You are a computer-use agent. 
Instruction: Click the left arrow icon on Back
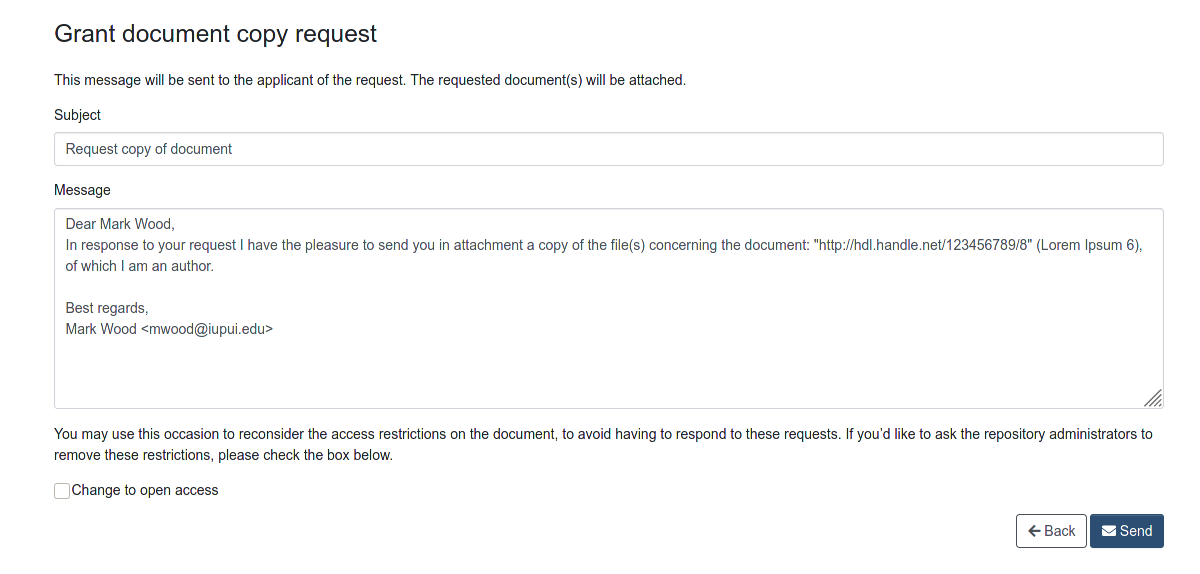point(1034,531)
